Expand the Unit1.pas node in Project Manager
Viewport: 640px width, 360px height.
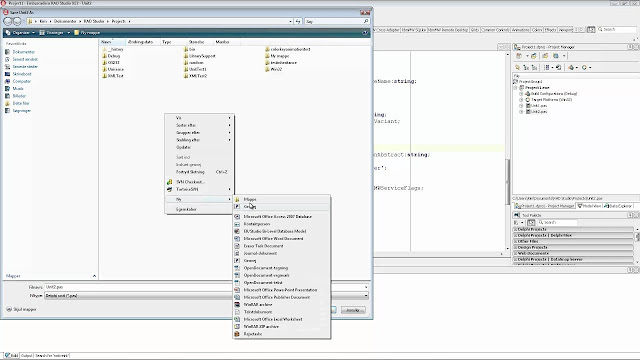521,106
